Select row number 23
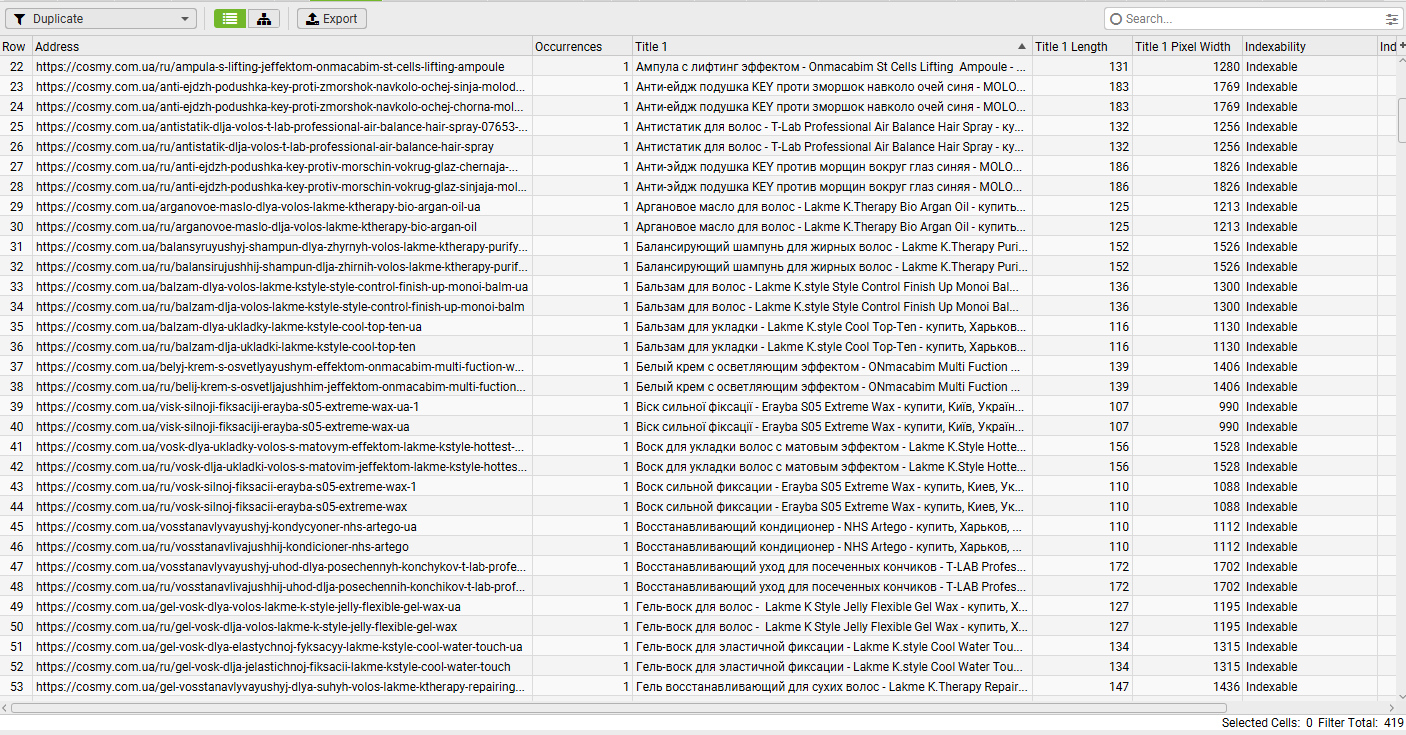Screen dimensions: 1406x735 (x=16, y=87)
